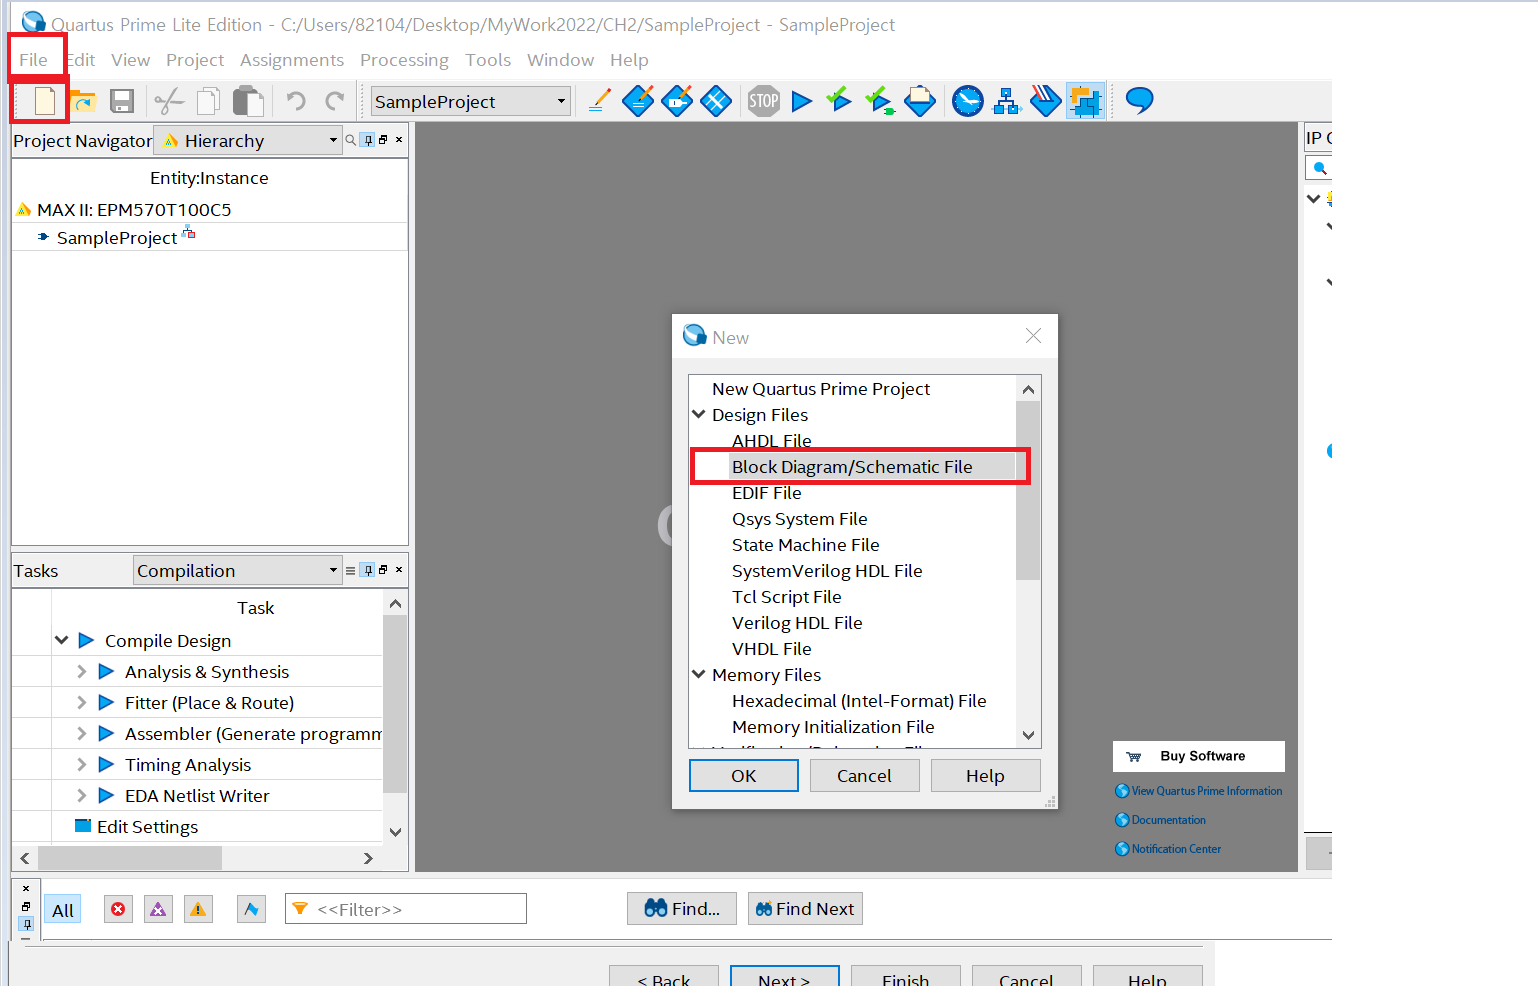Viewport: 1538px width, 986px height.
Task: Click the Save floppy disk icon
Action: pos(122,101)
